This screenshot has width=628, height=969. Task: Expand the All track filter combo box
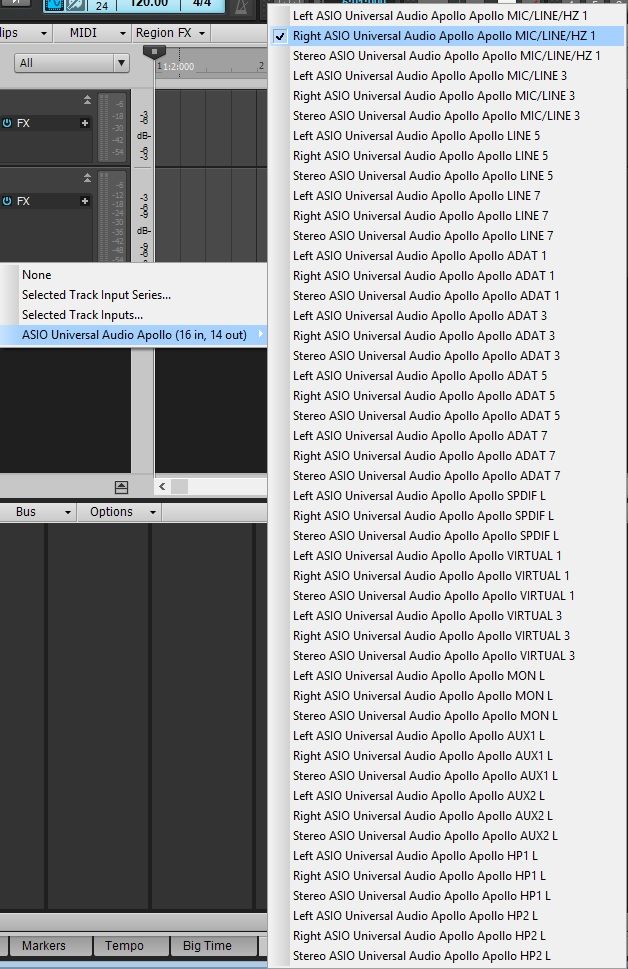click(72, 63)
